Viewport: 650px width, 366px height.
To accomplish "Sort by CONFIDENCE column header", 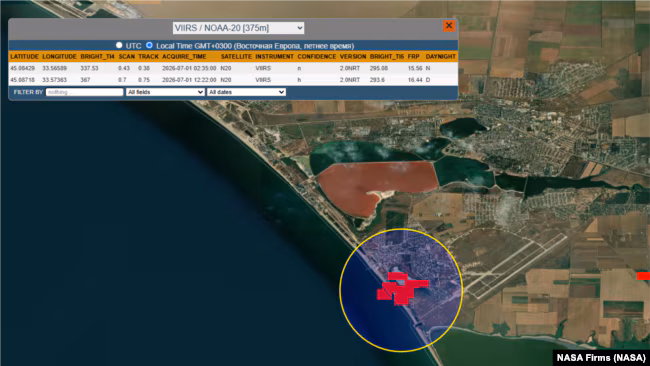I will [x=317, y=56].
